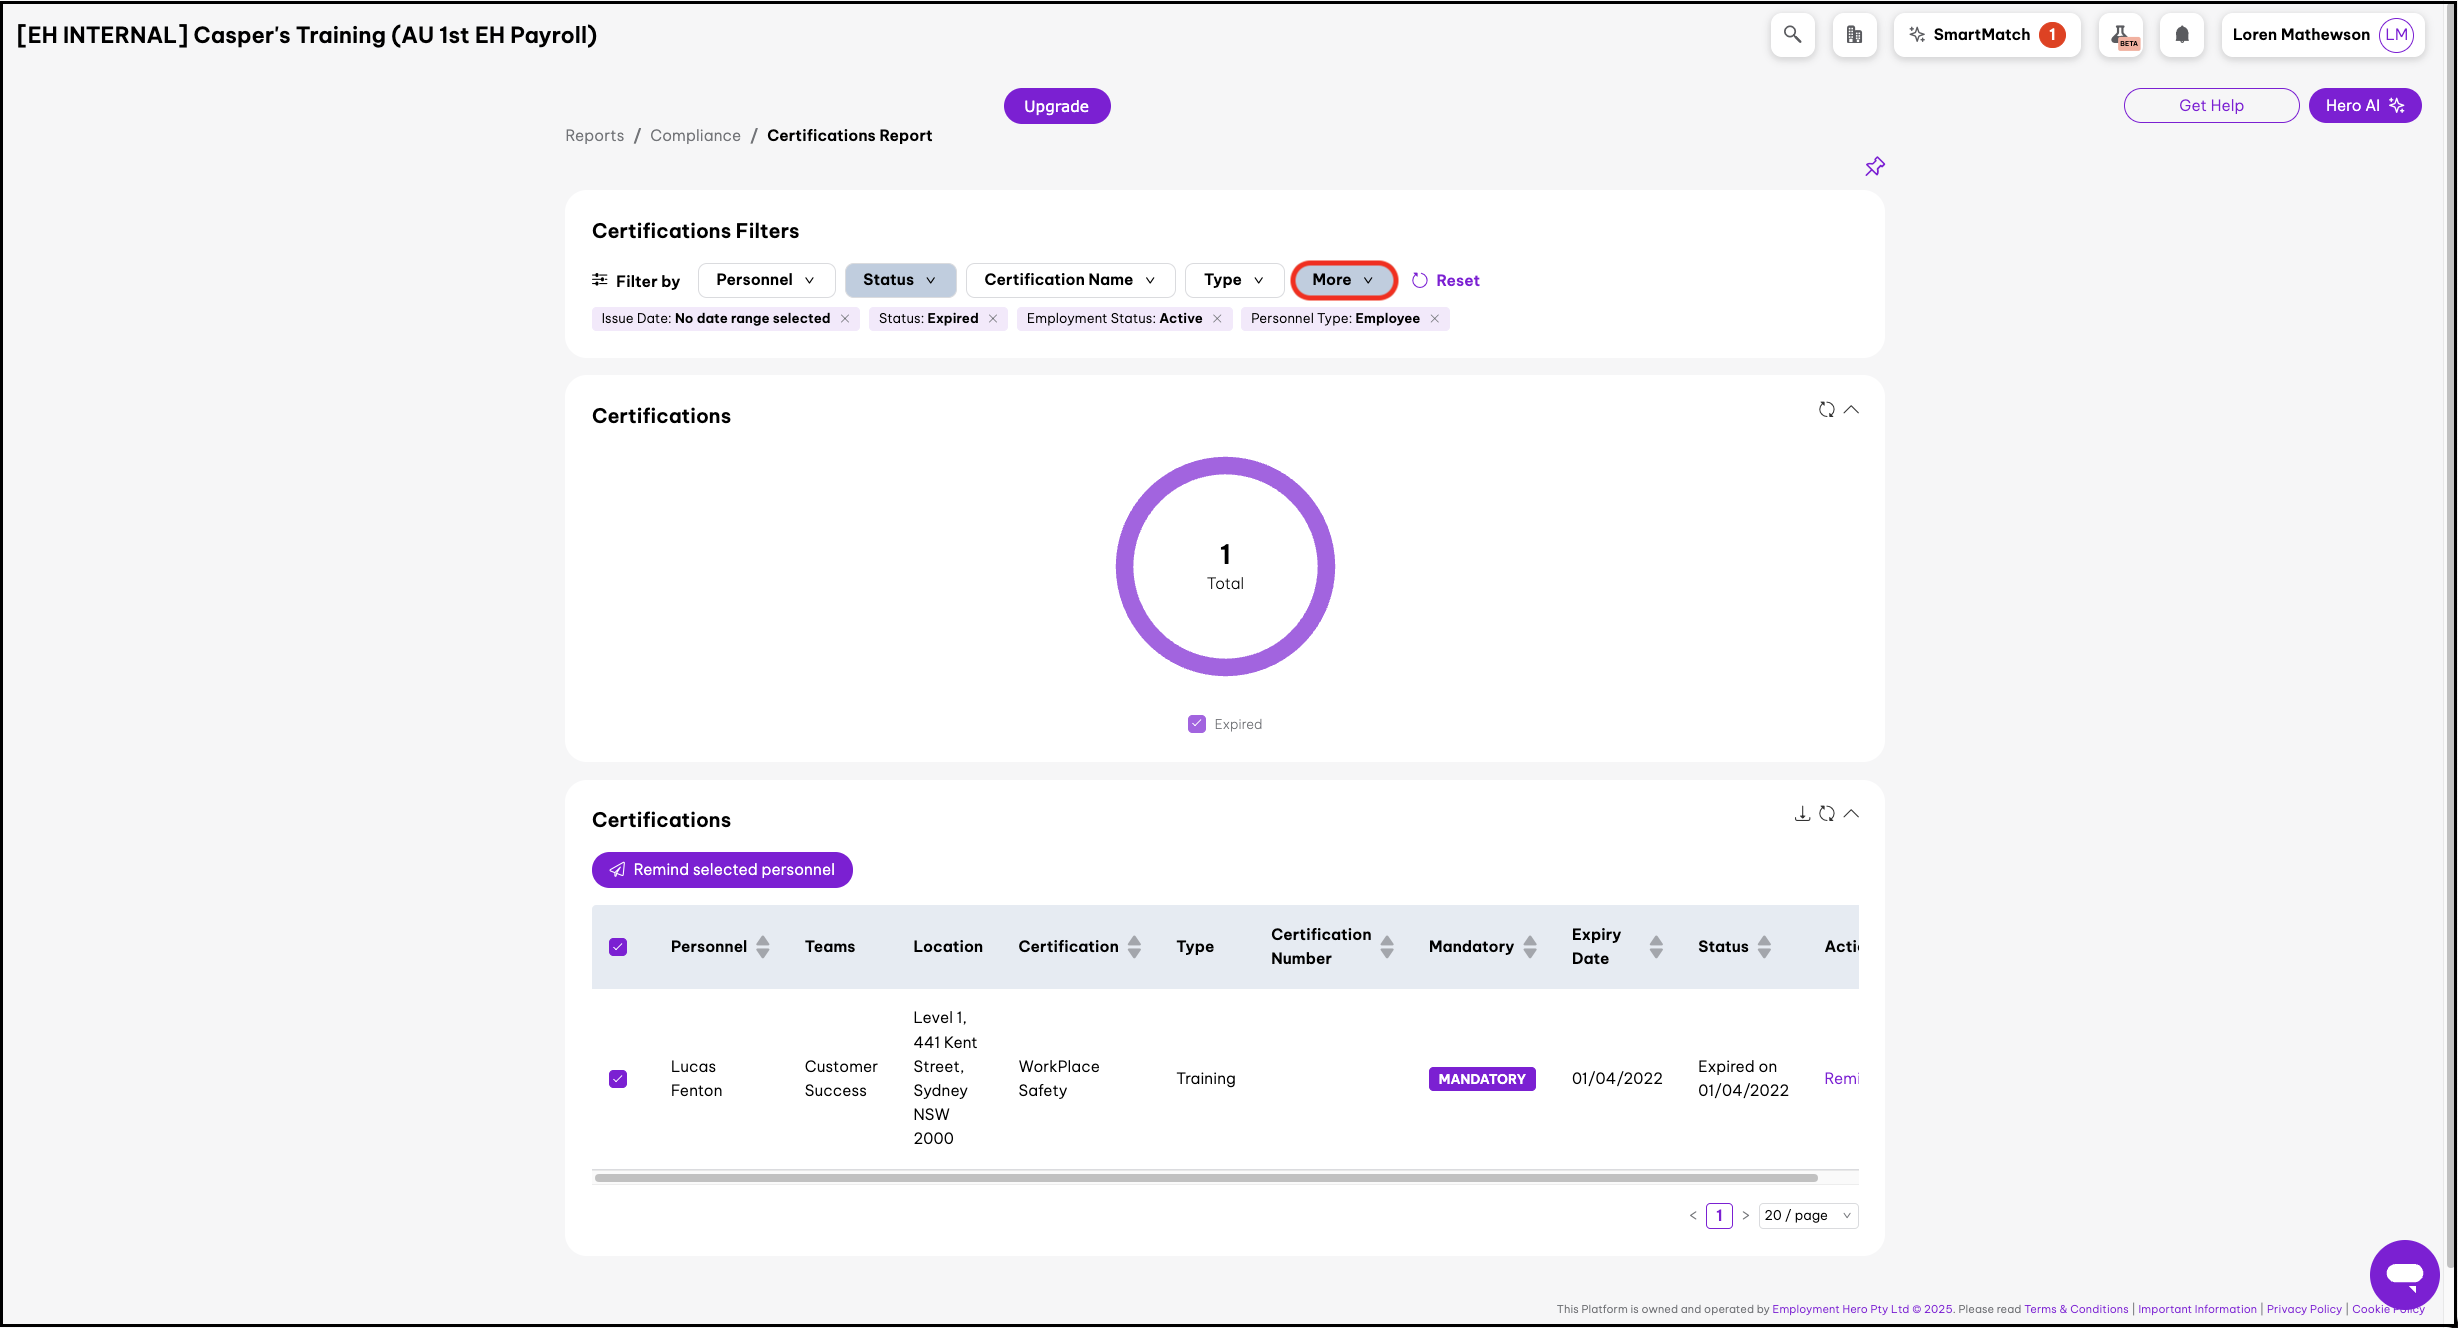Navigate to Reports breadcrumb
The width and height of the screenshot is (2458, 1328).
(x=594, y=136)
